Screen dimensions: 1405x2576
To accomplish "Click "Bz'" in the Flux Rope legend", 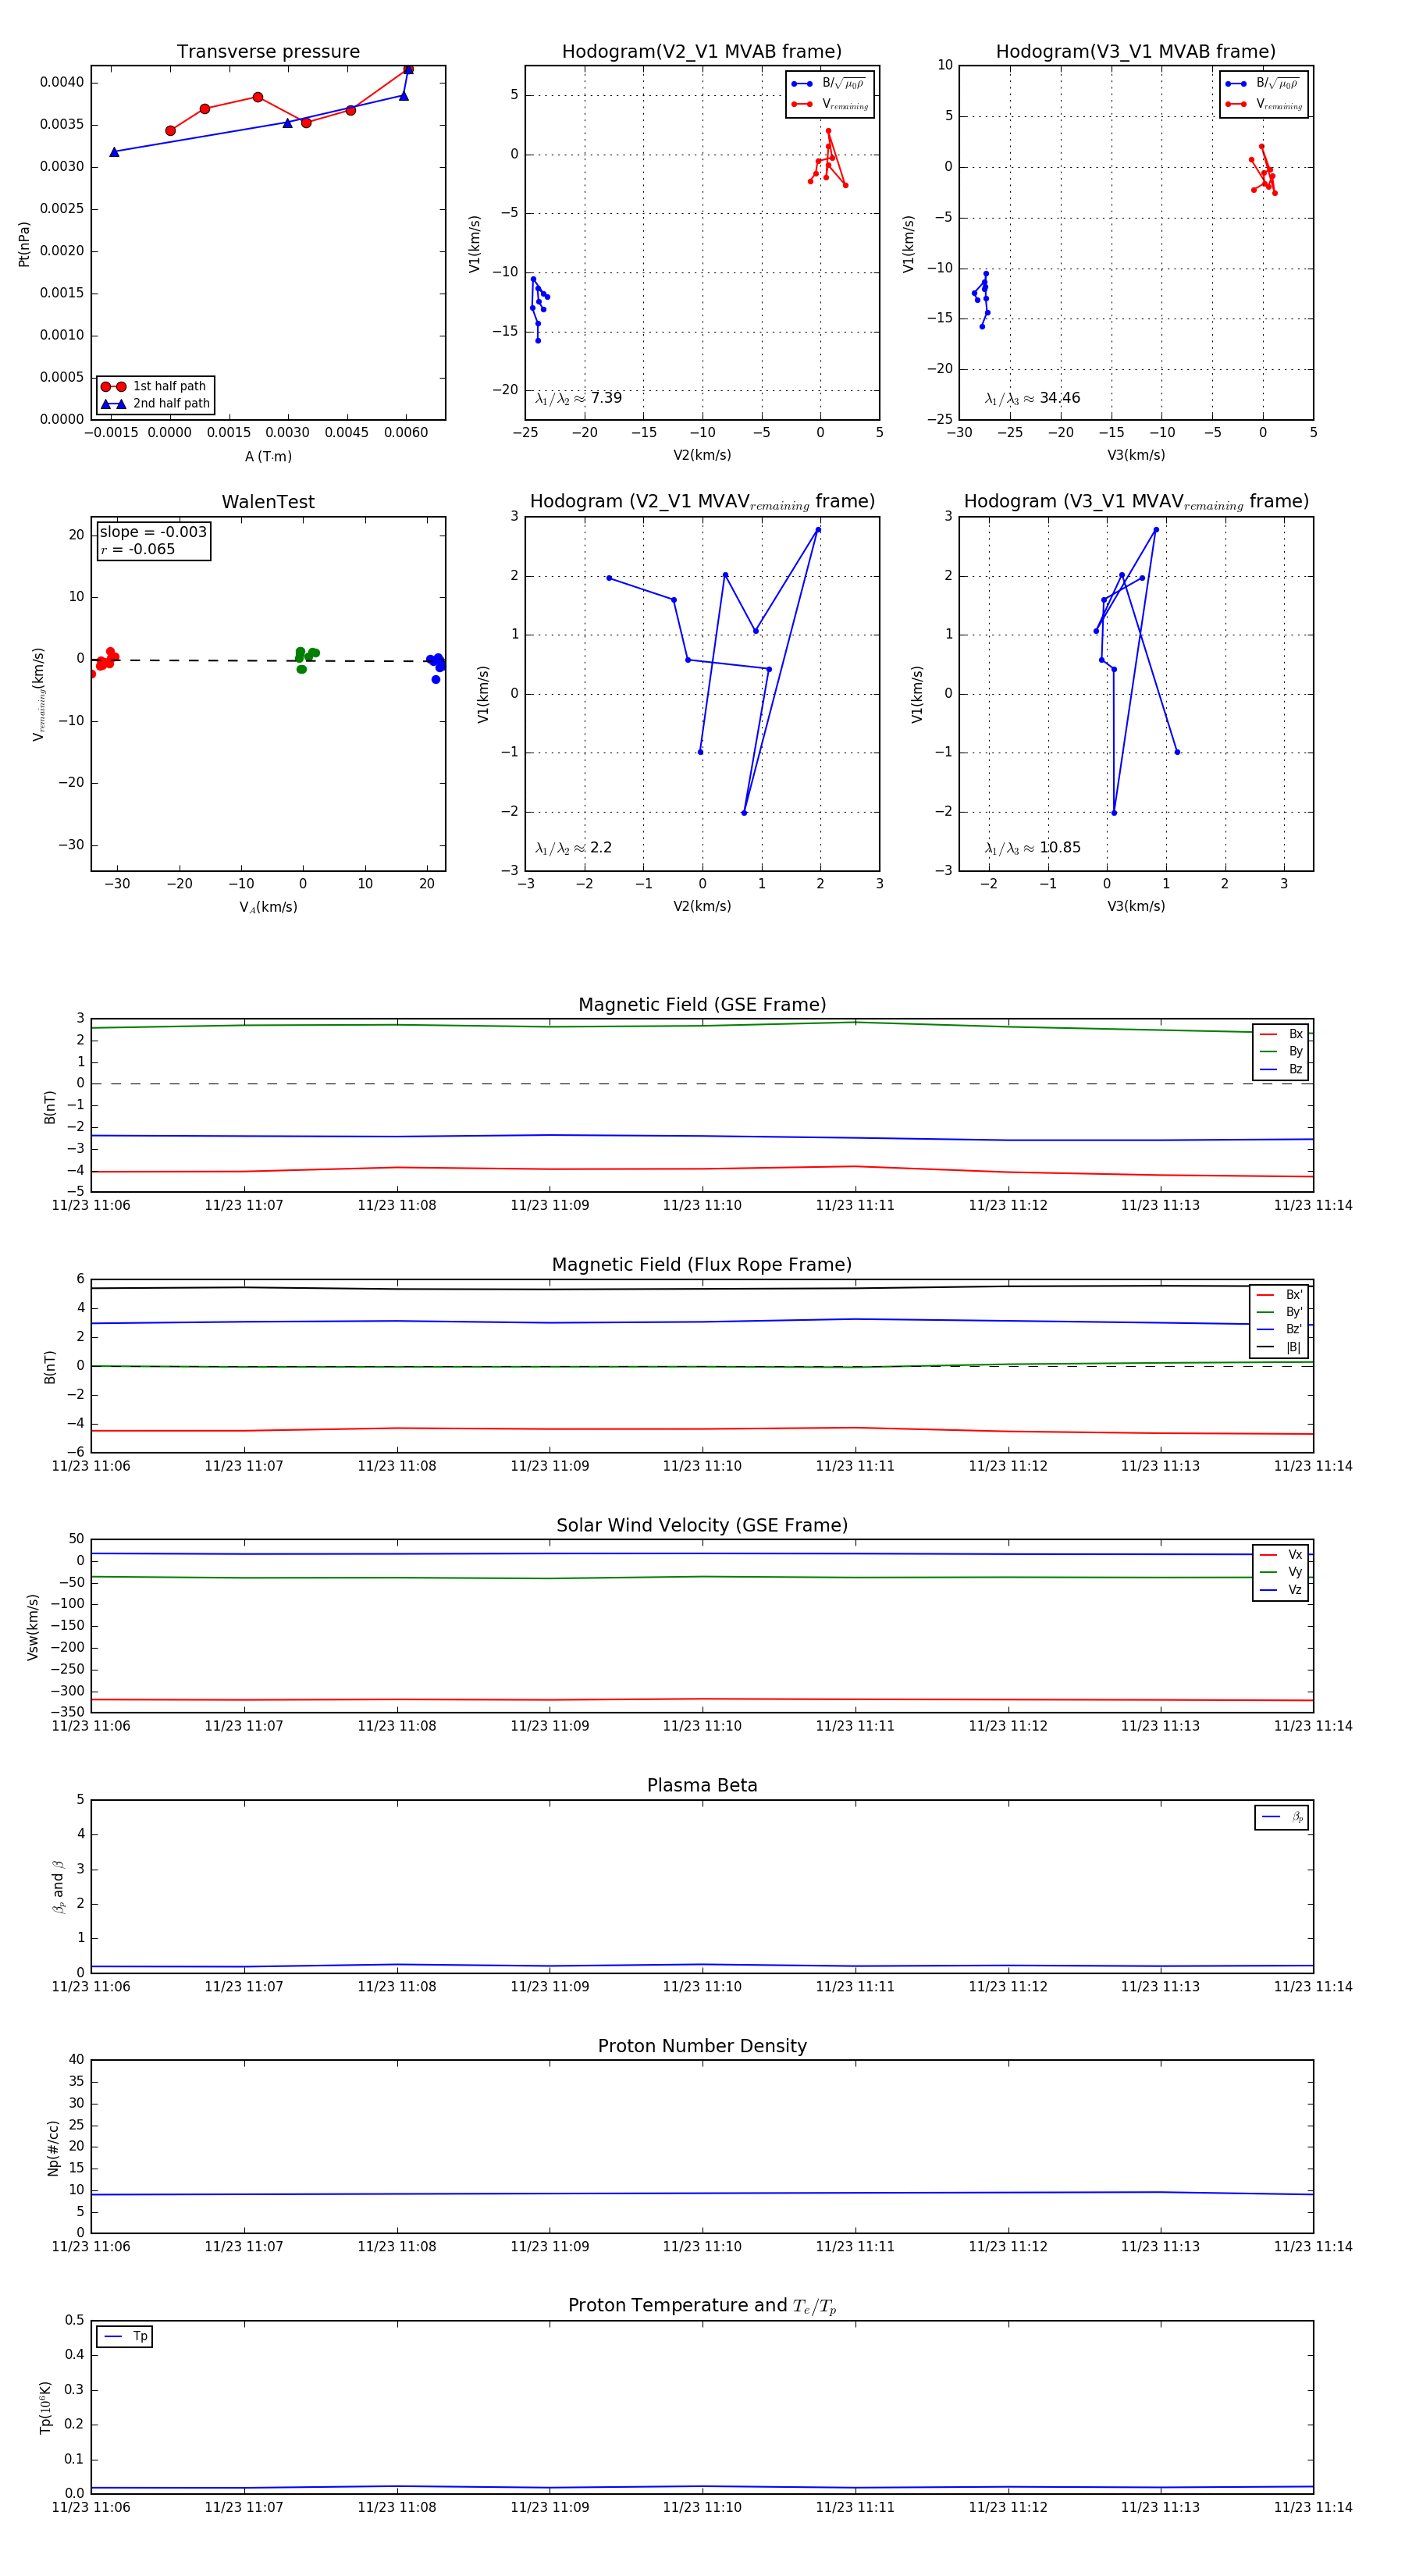I will [x=1293, y=1330].
